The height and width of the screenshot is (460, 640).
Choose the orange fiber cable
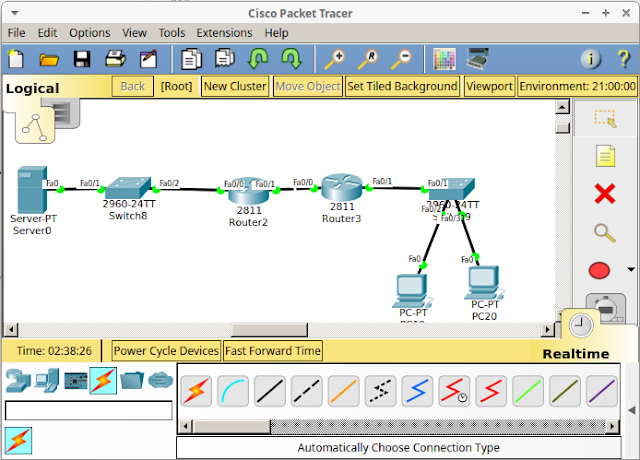coord(344,391)
